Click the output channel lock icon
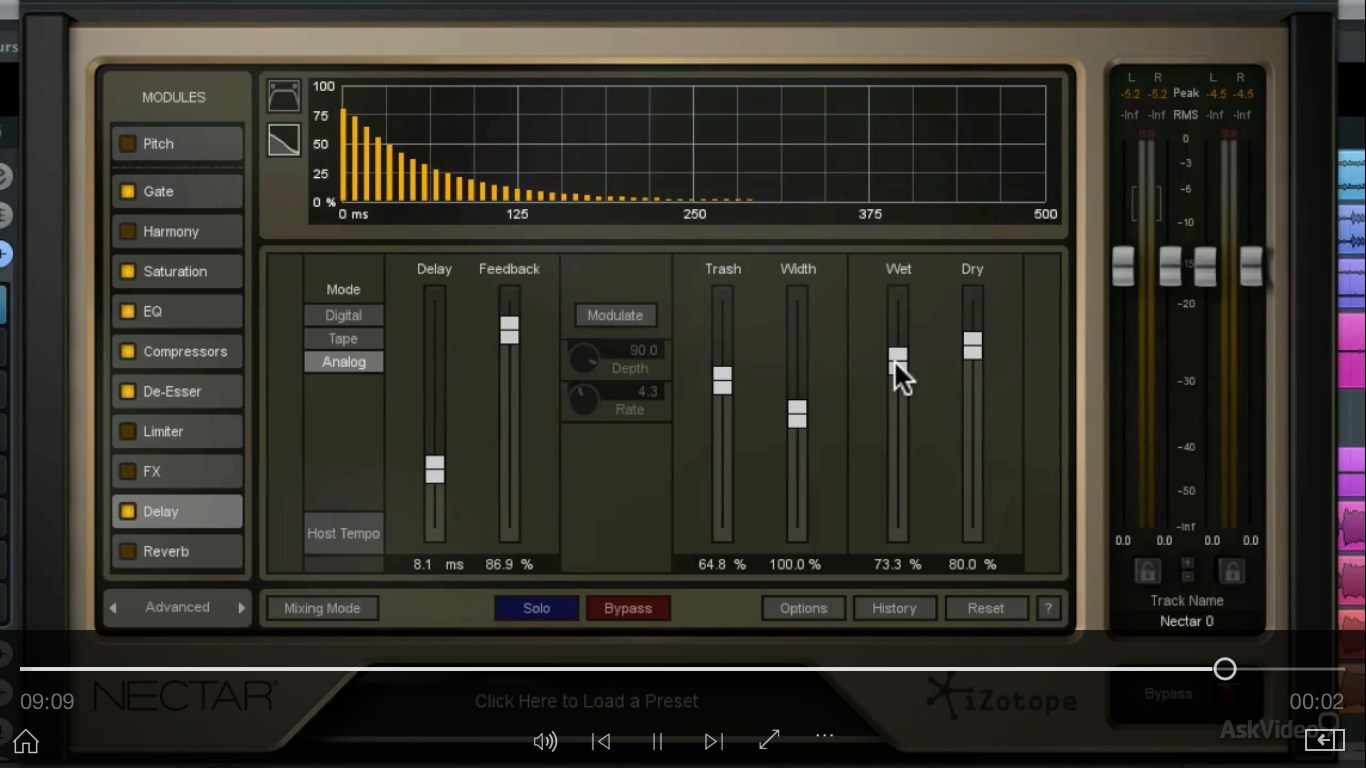 point(1231,570)
